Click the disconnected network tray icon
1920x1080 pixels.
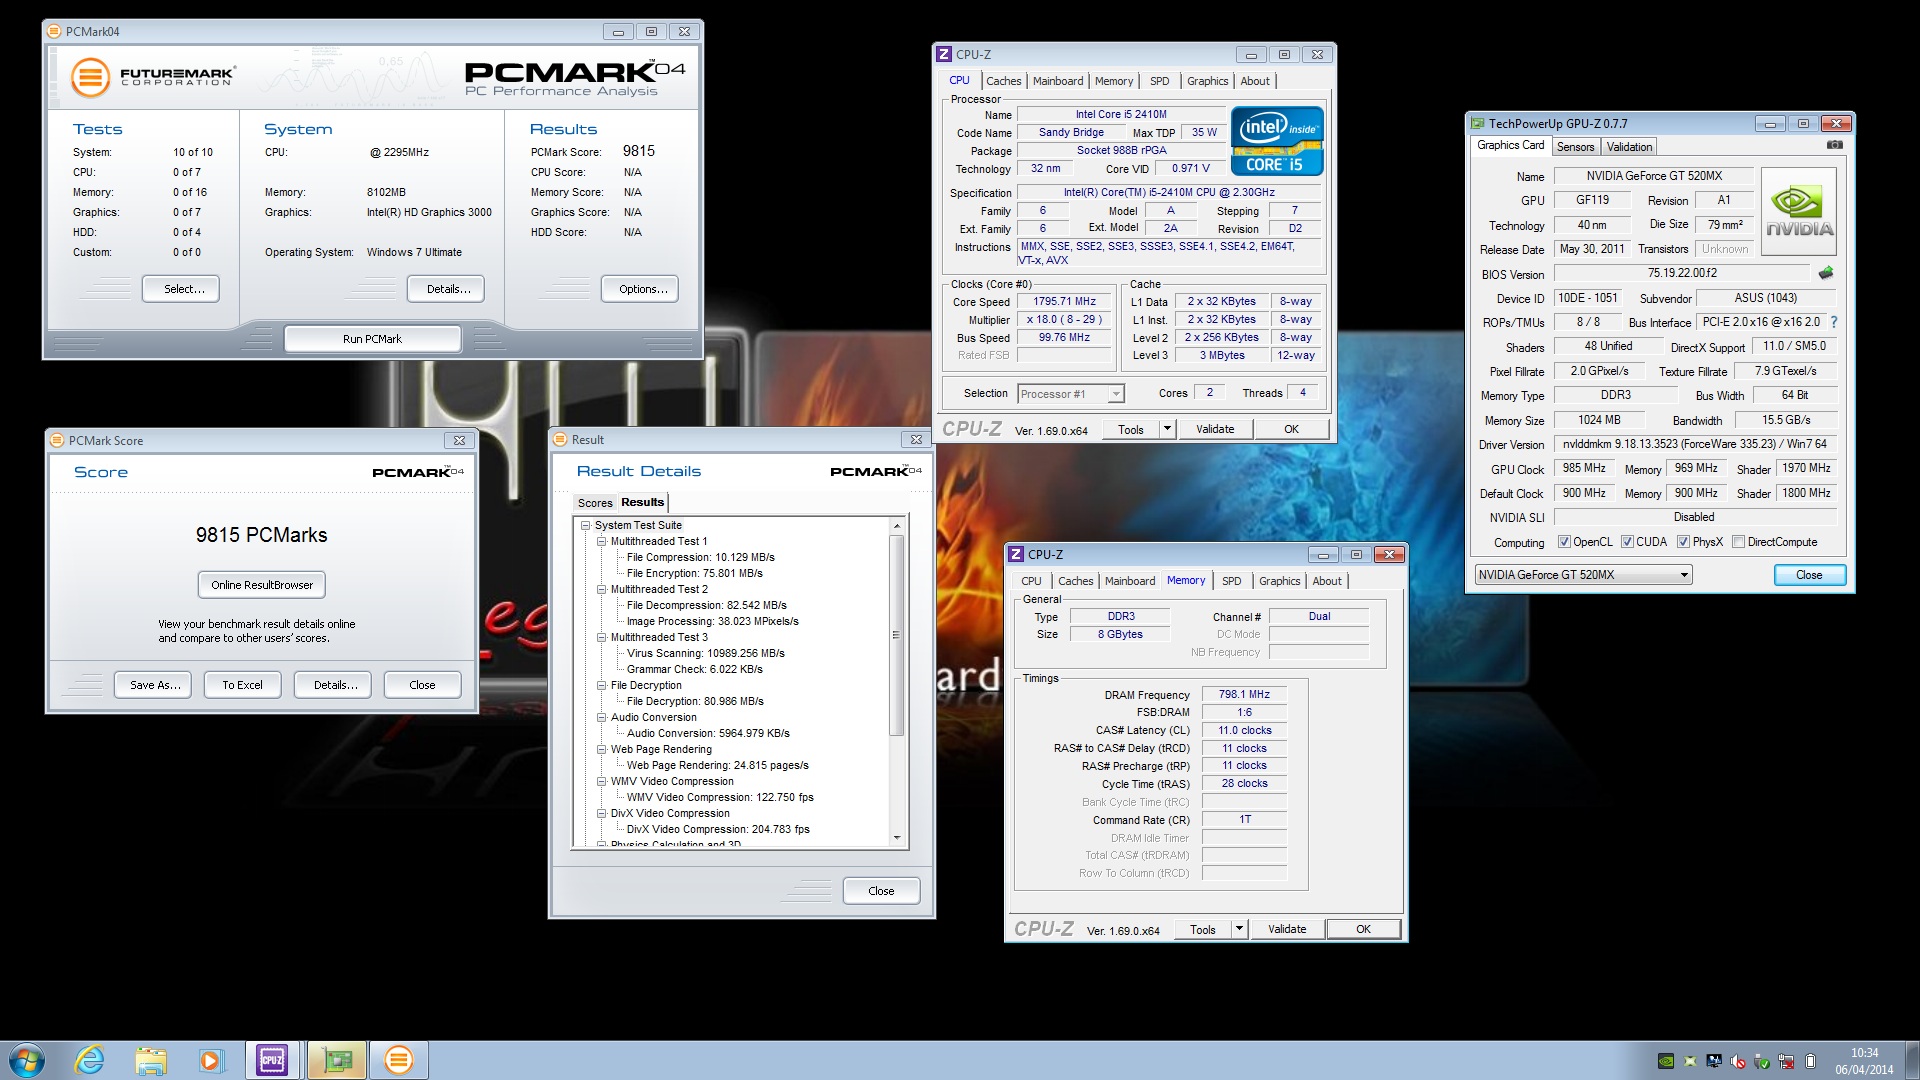(x=1786, y=1061)
